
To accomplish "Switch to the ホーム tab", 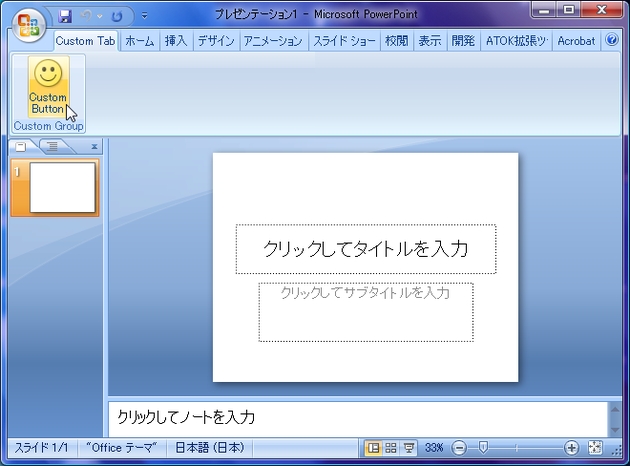I will click(139, 41).
